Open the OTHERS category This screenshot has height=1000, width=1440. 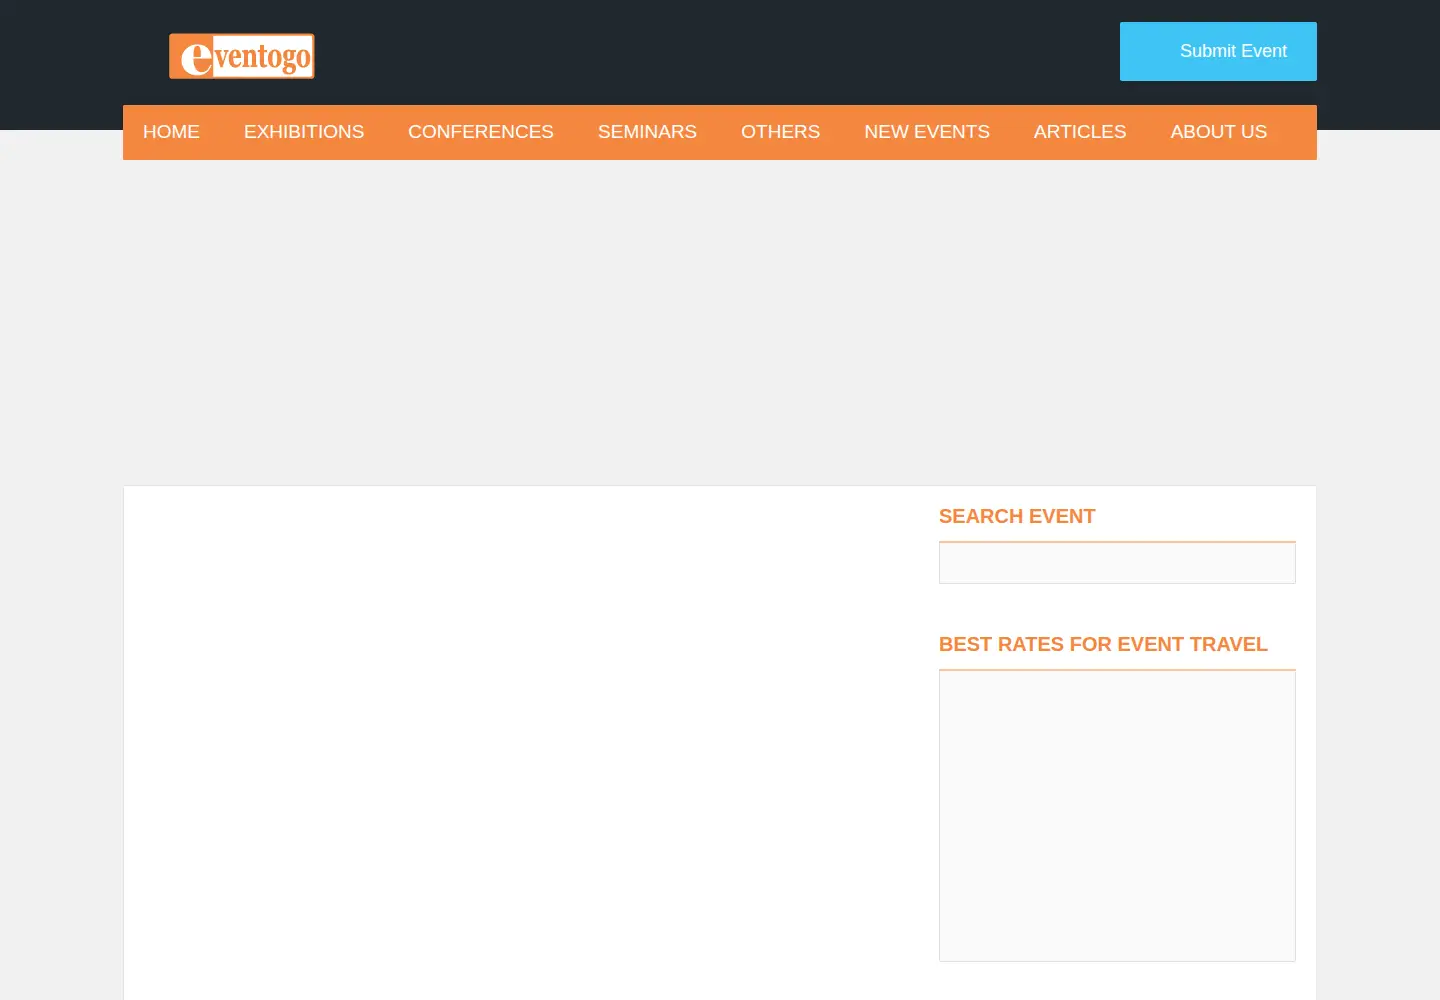(x=780, y=132)
